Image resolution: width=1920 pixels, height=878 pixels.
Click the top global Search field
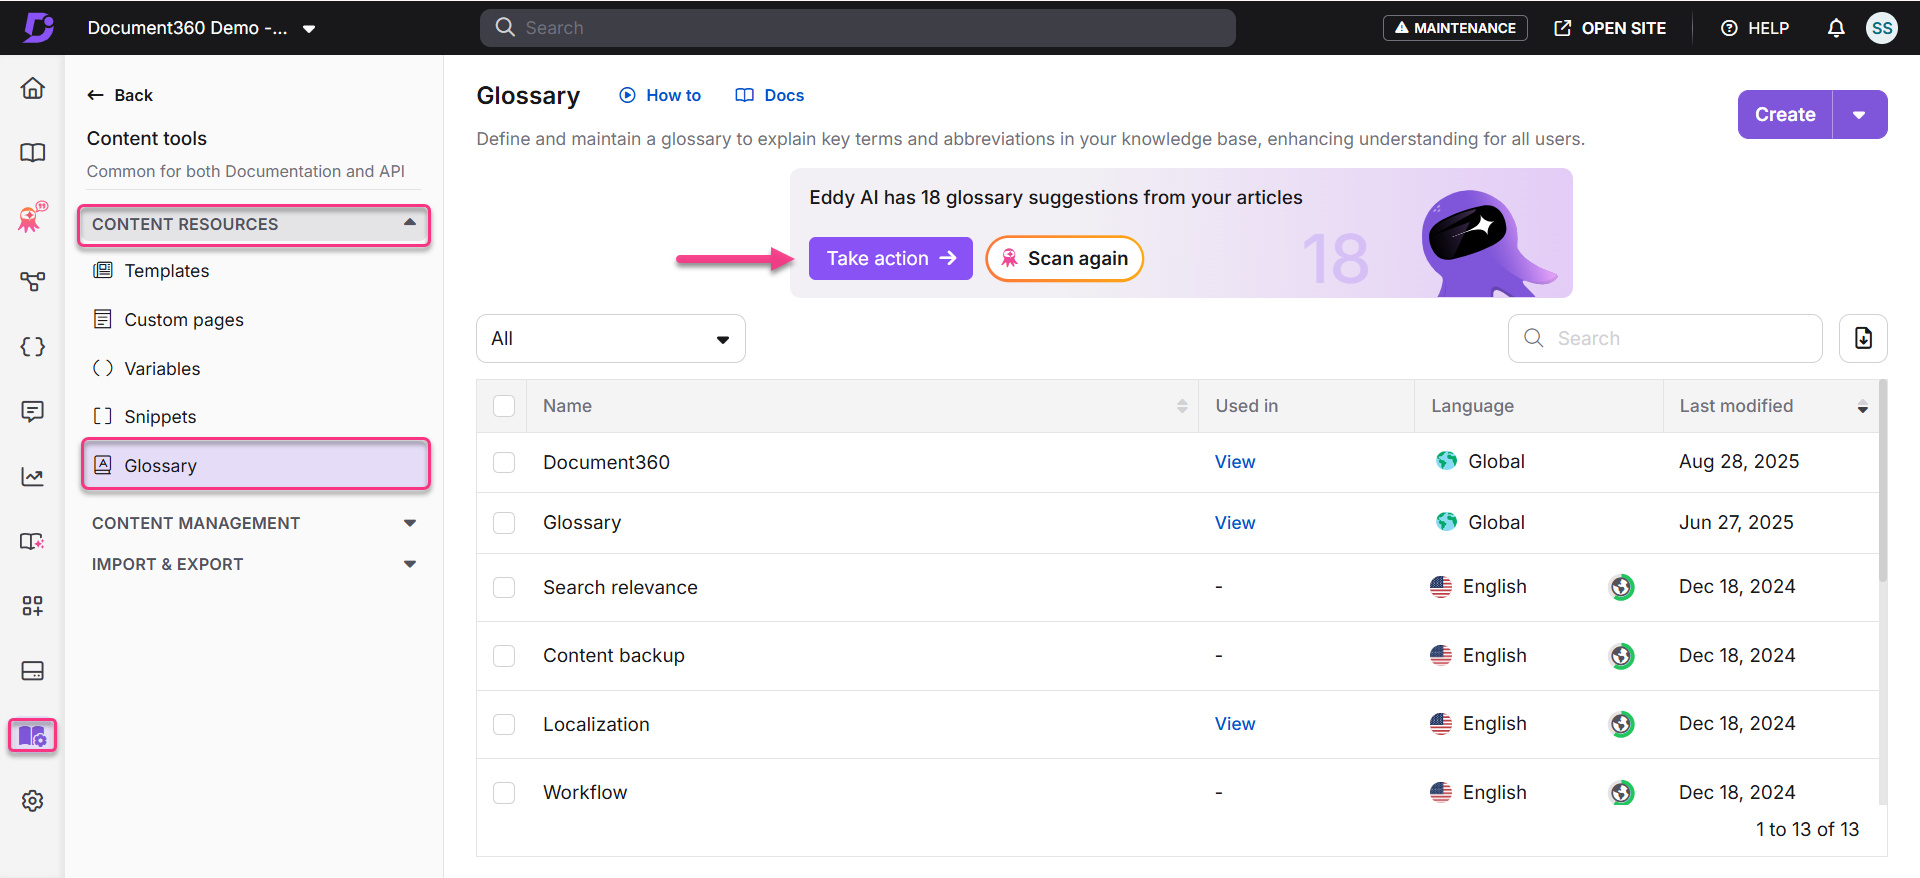pyautogui.click(x=857, y=28)
